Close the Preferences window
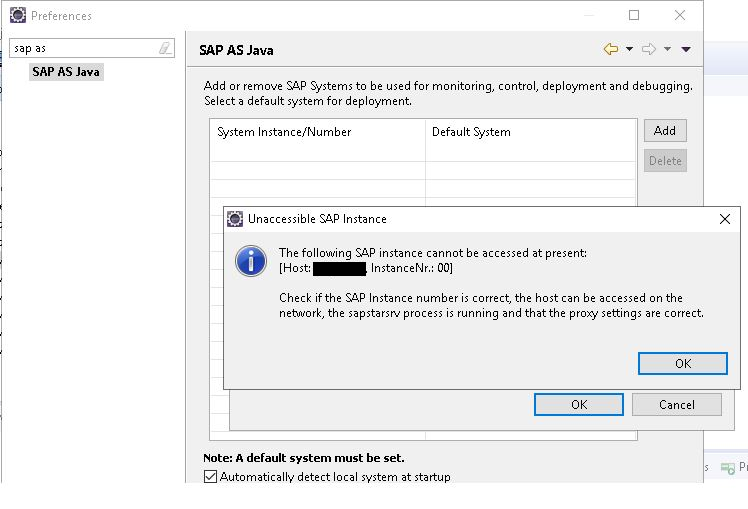This screenshot has width=748, height=509. 680,15
